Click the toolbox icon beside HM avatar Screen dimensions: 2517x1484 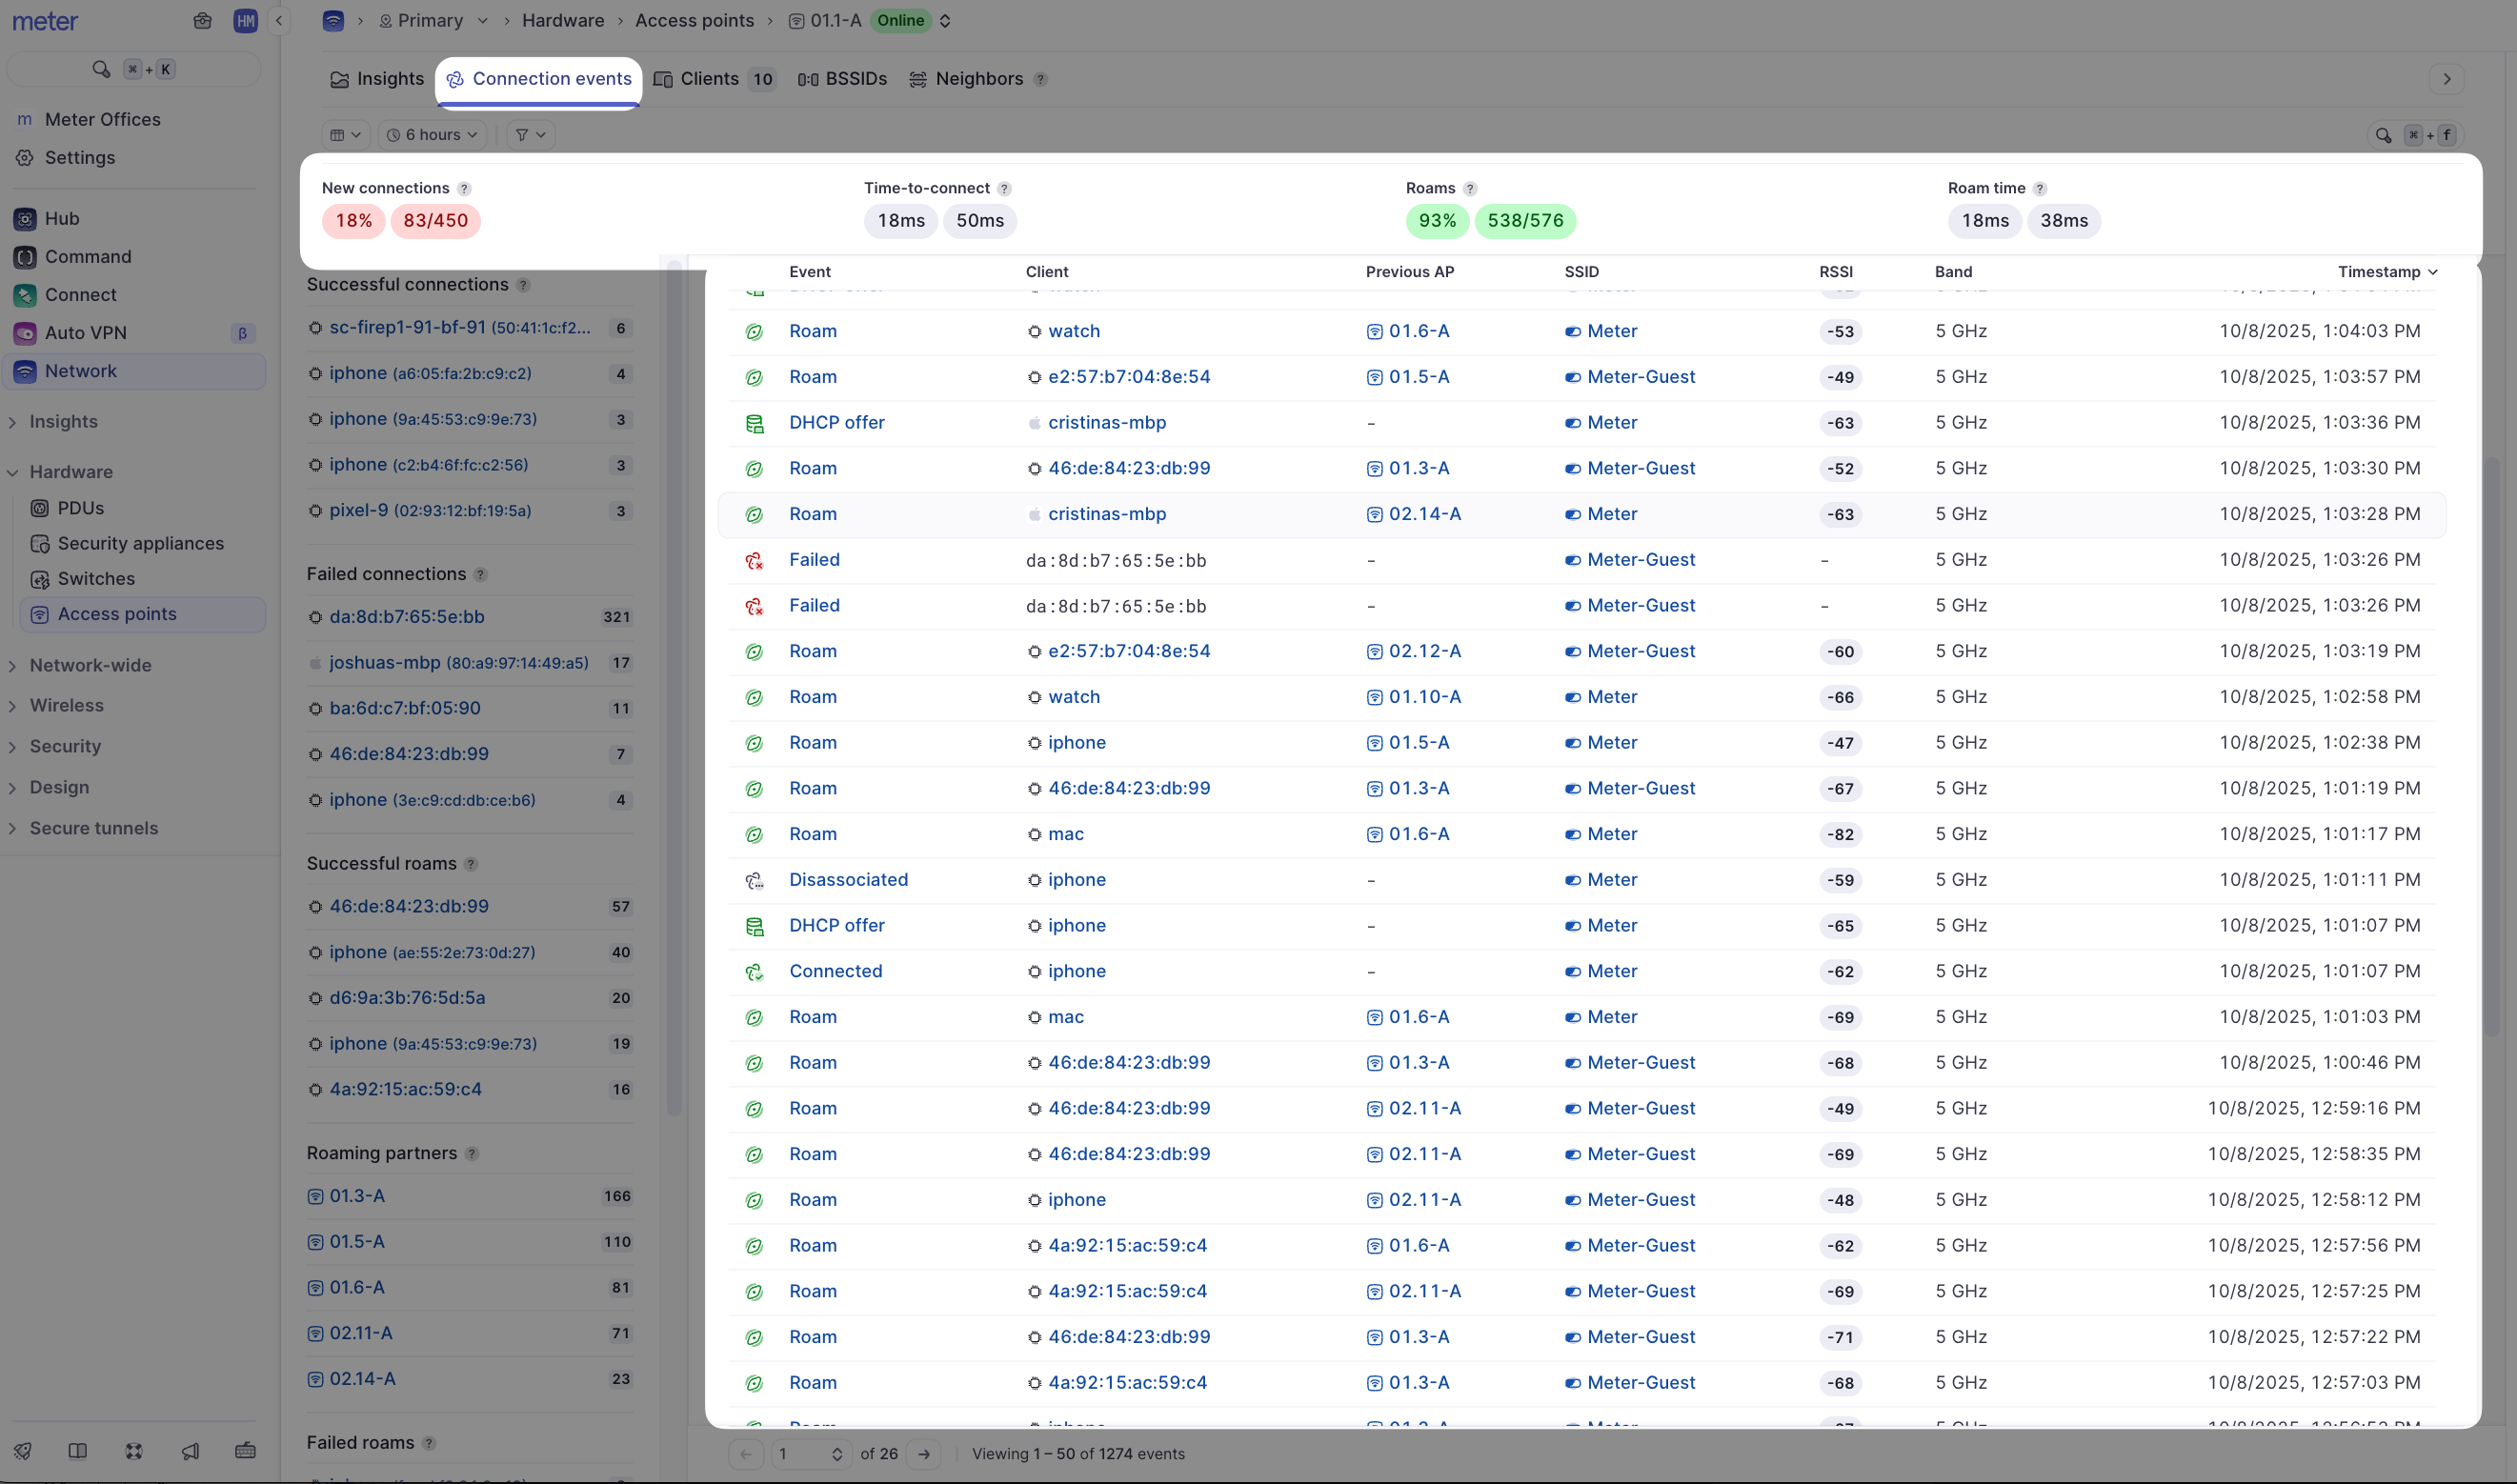click(x=203, y=21)
